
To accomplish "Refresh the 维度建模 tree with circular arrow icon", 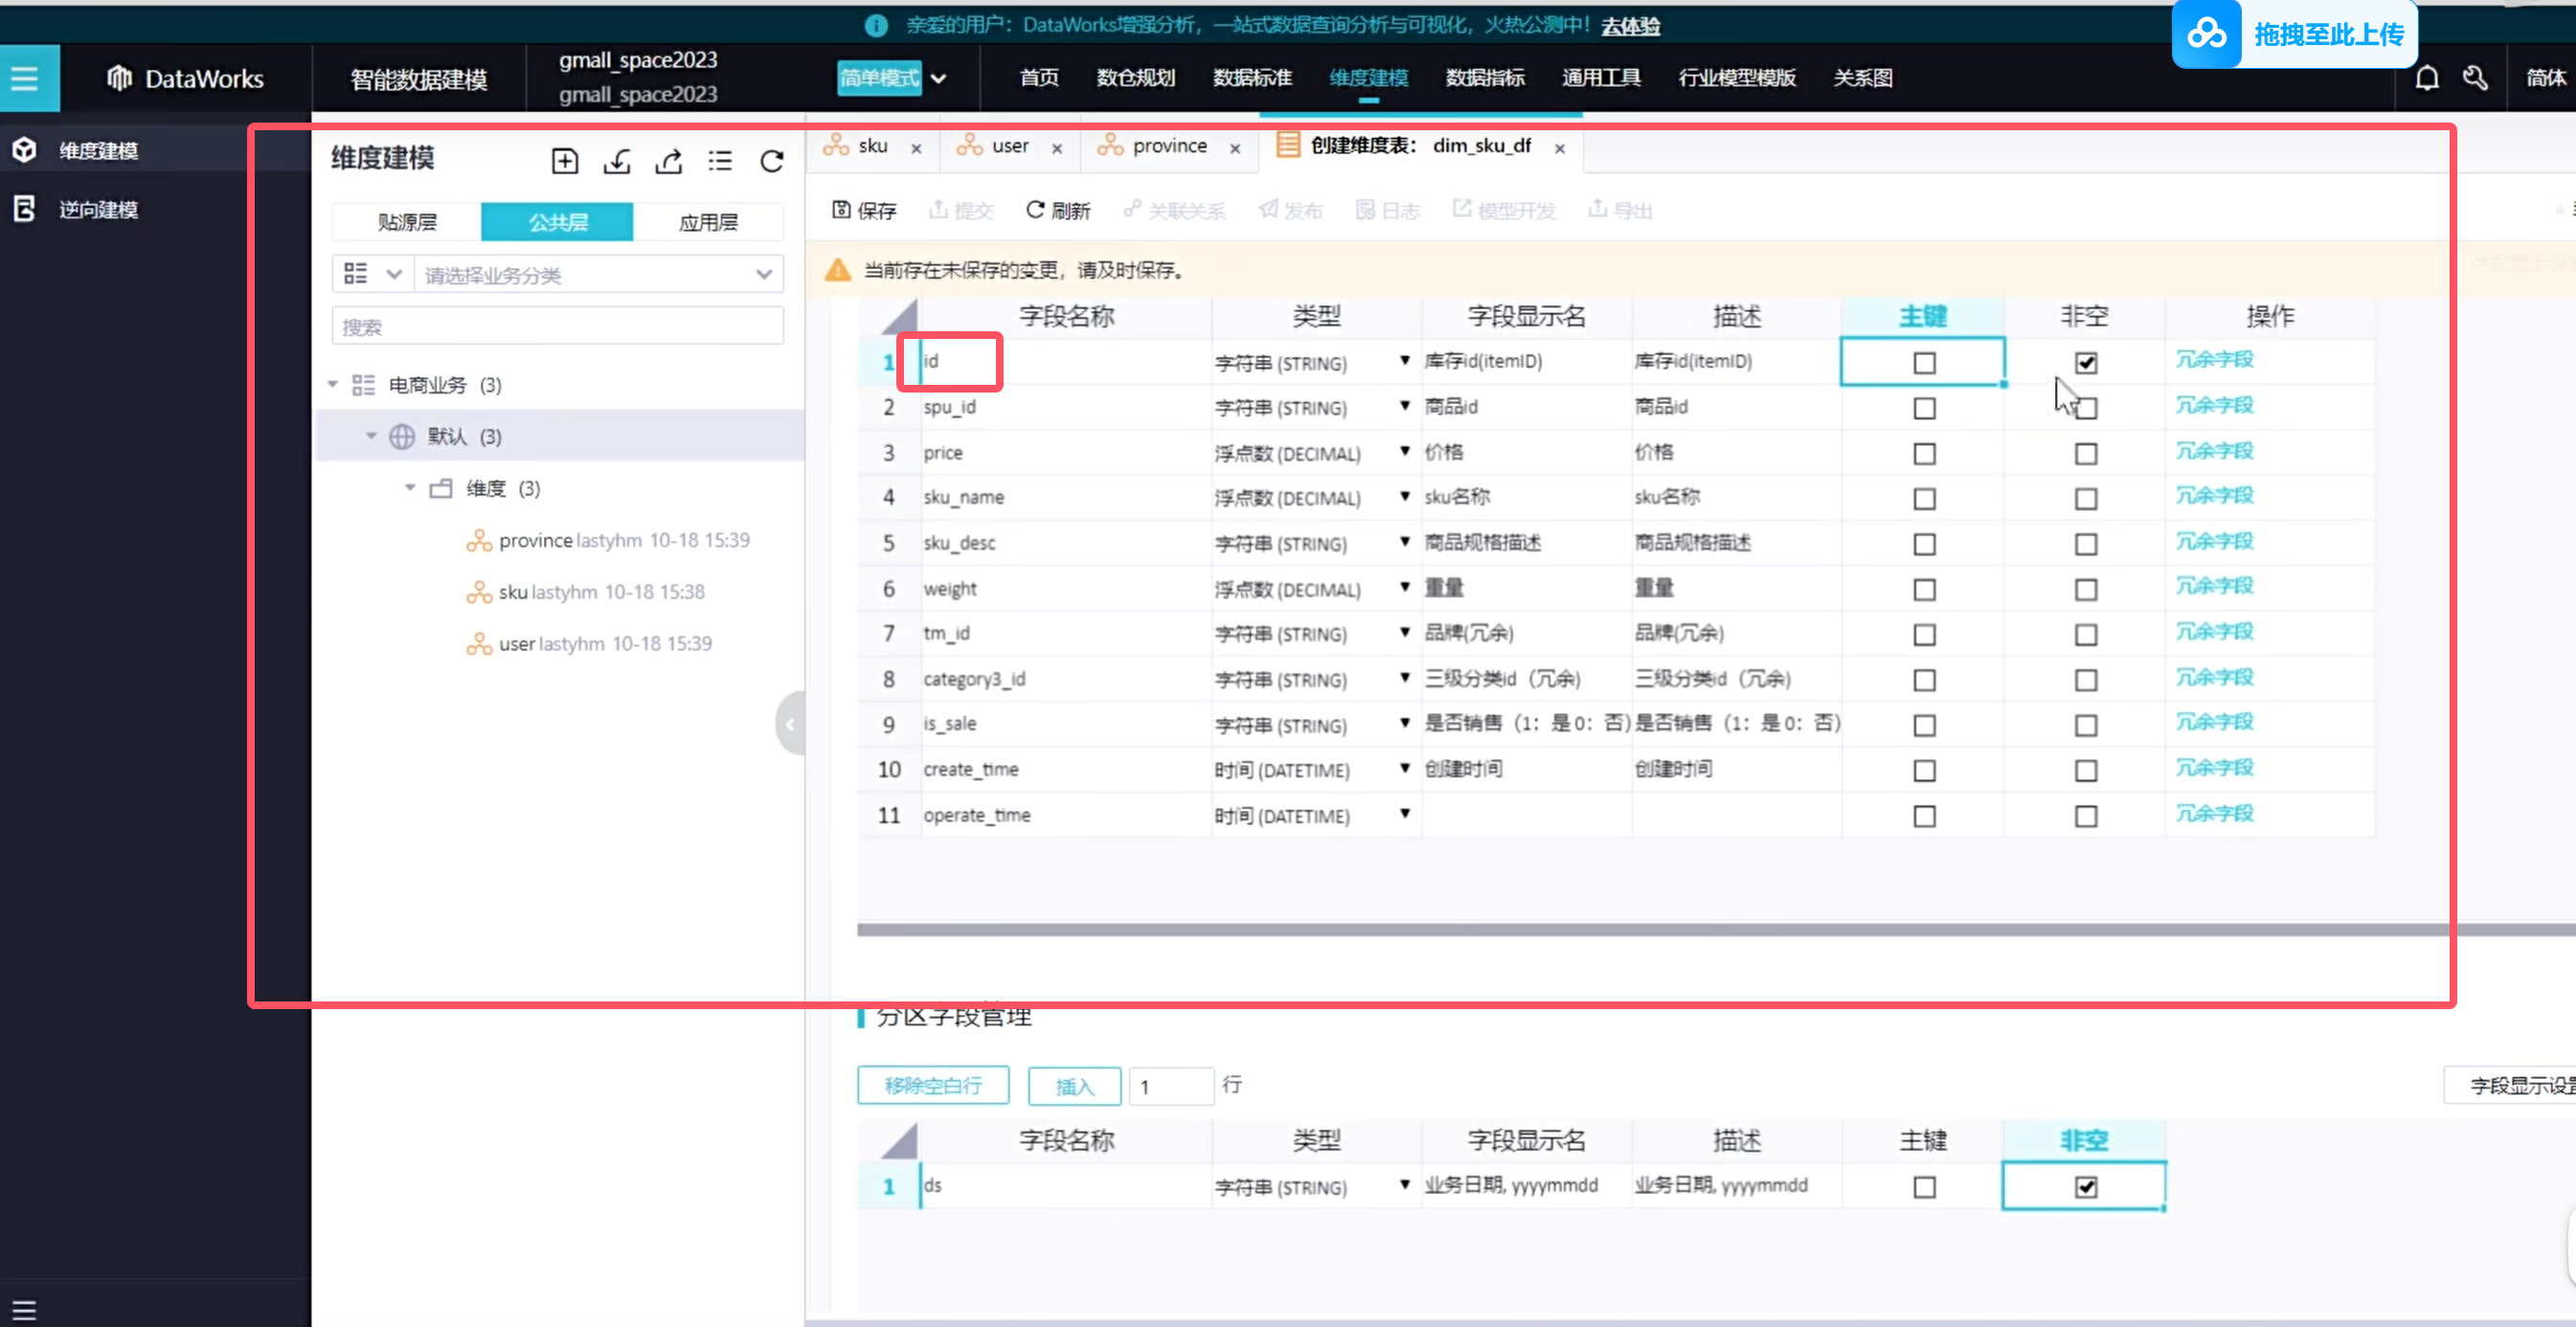I will pos(771,161).
